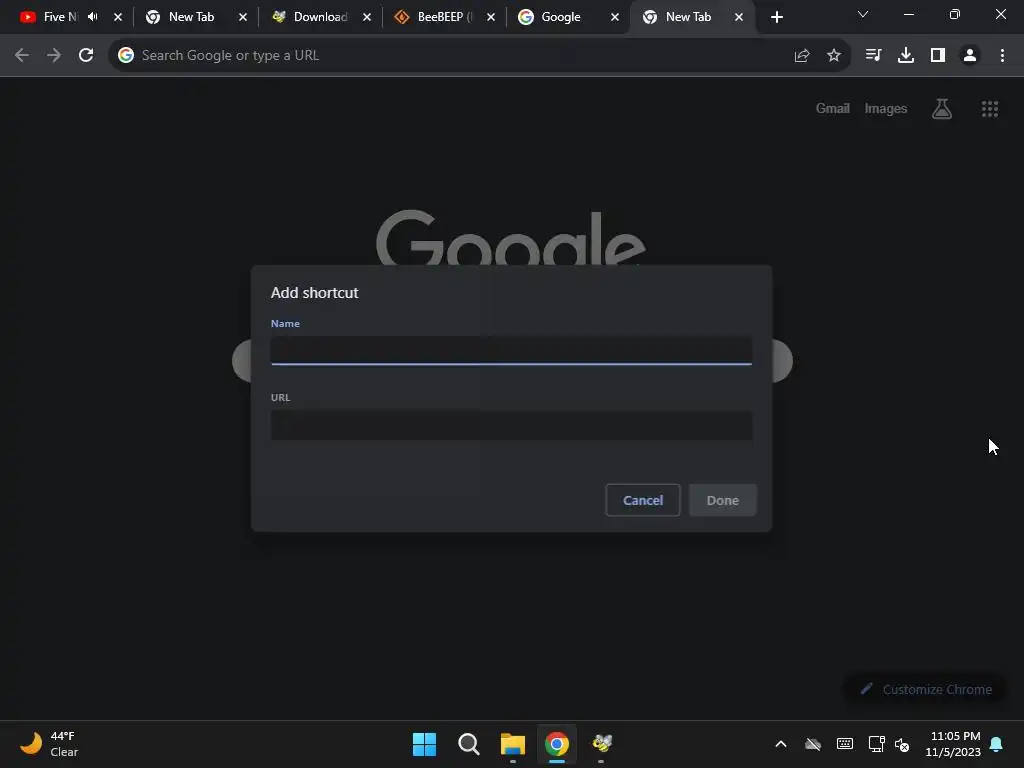Reload the current page
Image resolution: width=1024 pixels, height=768 pixels.
point(86,56)
